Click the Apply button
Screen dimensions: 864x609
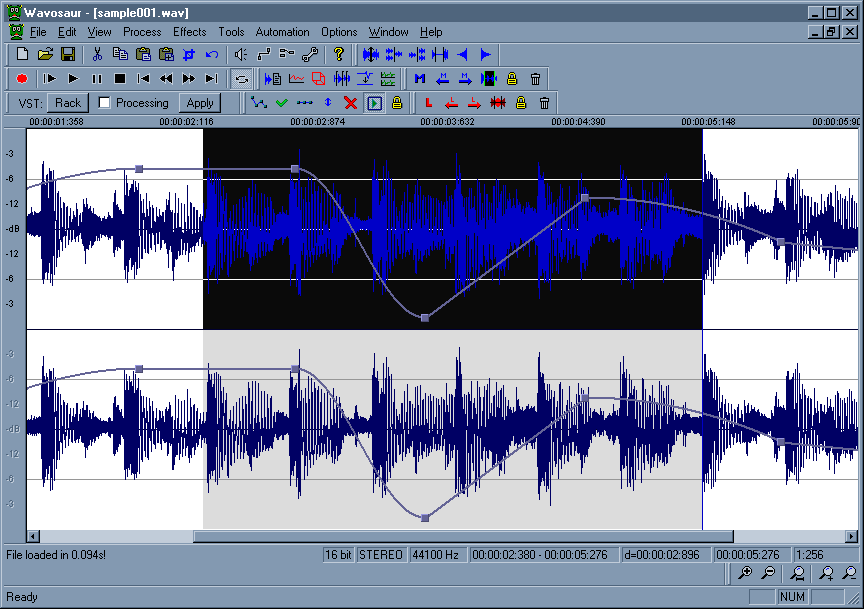[x=200, y=103]
